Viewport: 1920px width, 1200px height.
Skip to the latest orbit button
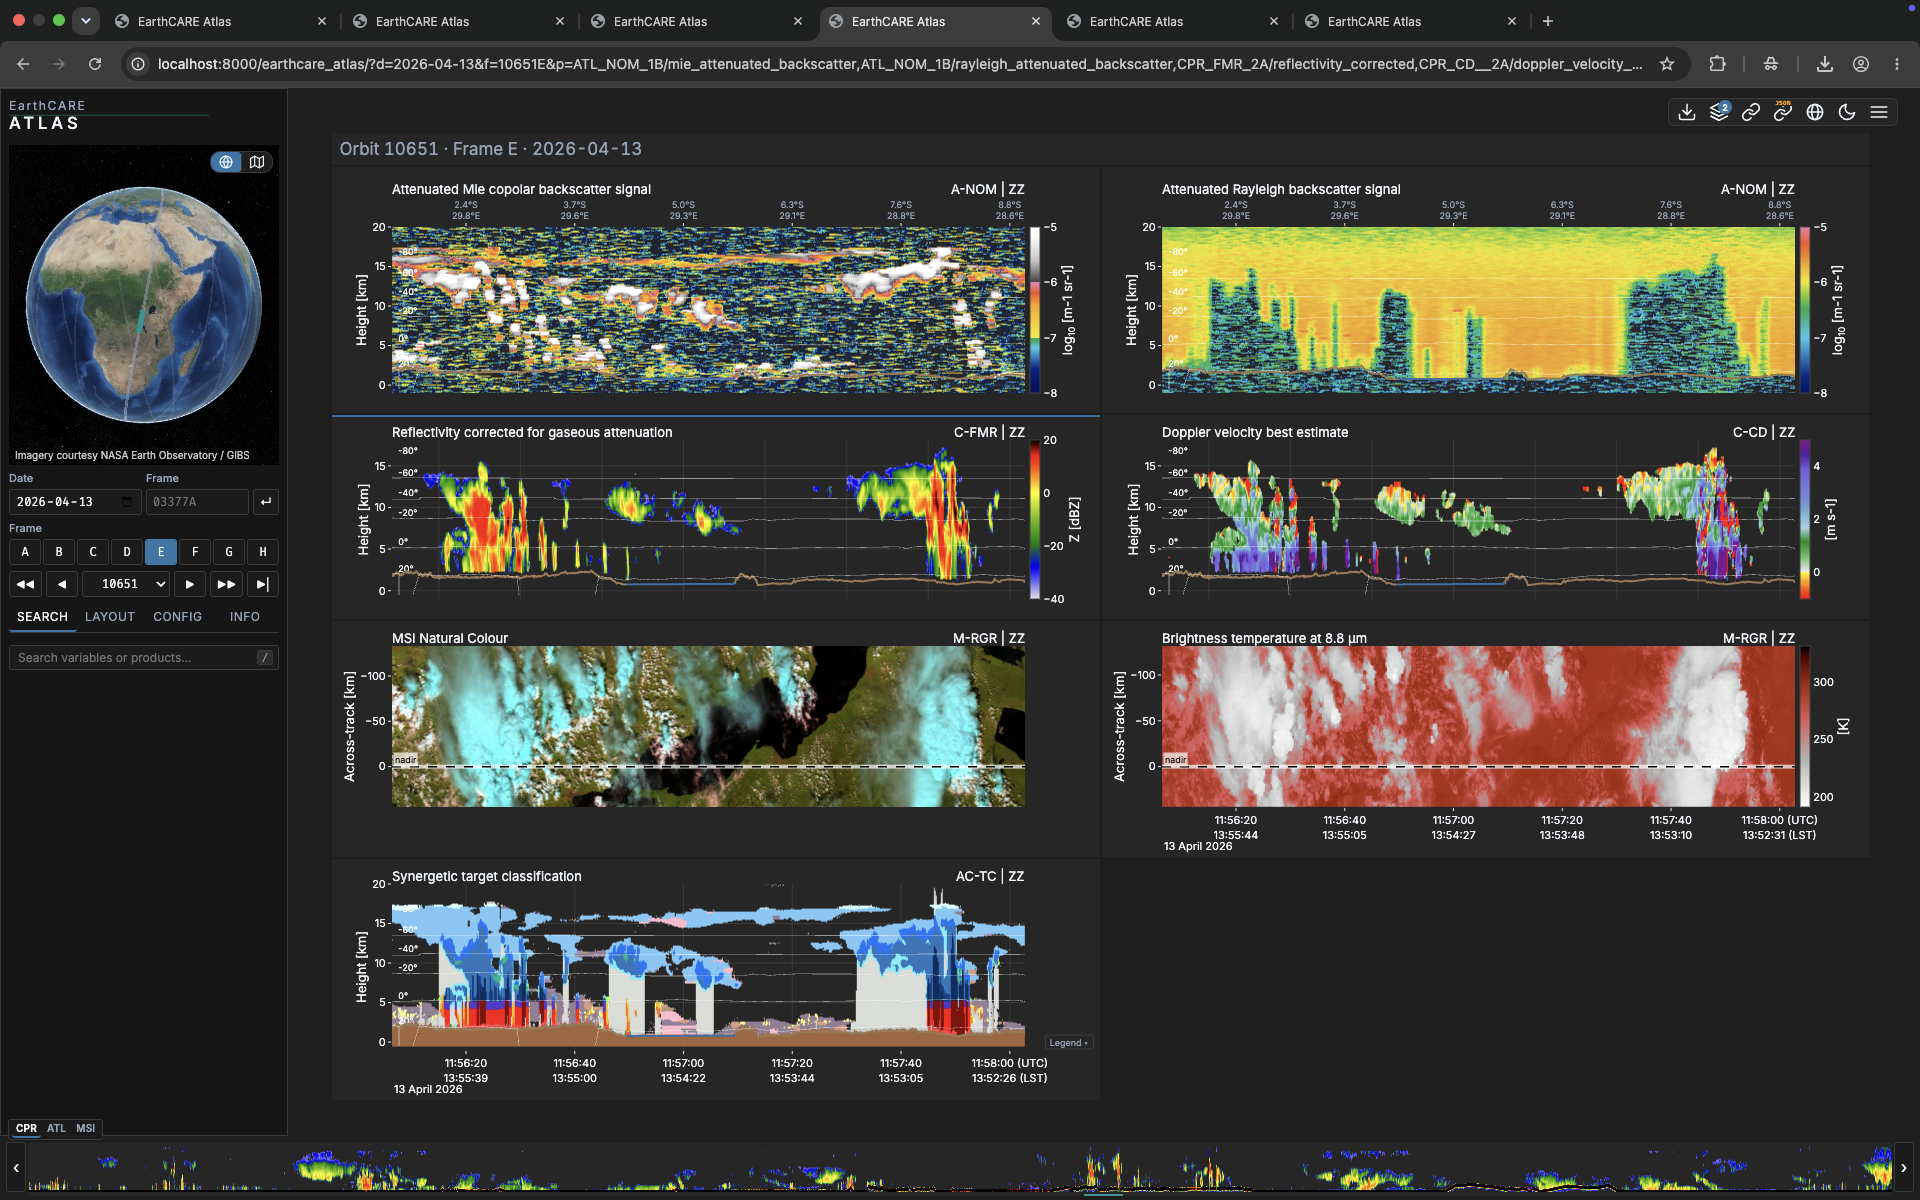click(262, 584)
